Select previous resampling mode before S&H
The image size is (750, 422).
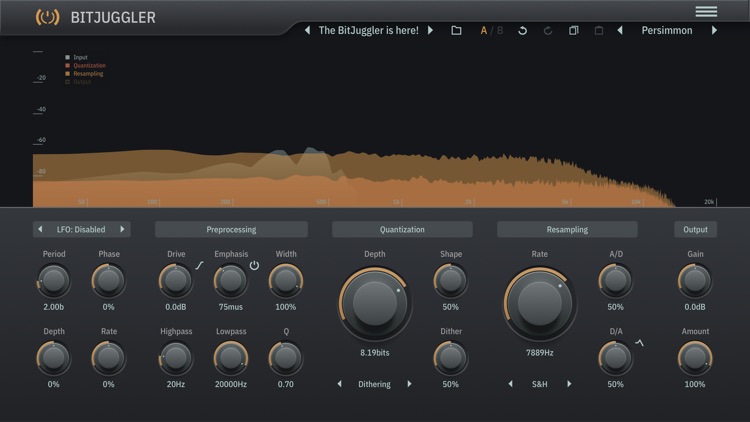511,384
